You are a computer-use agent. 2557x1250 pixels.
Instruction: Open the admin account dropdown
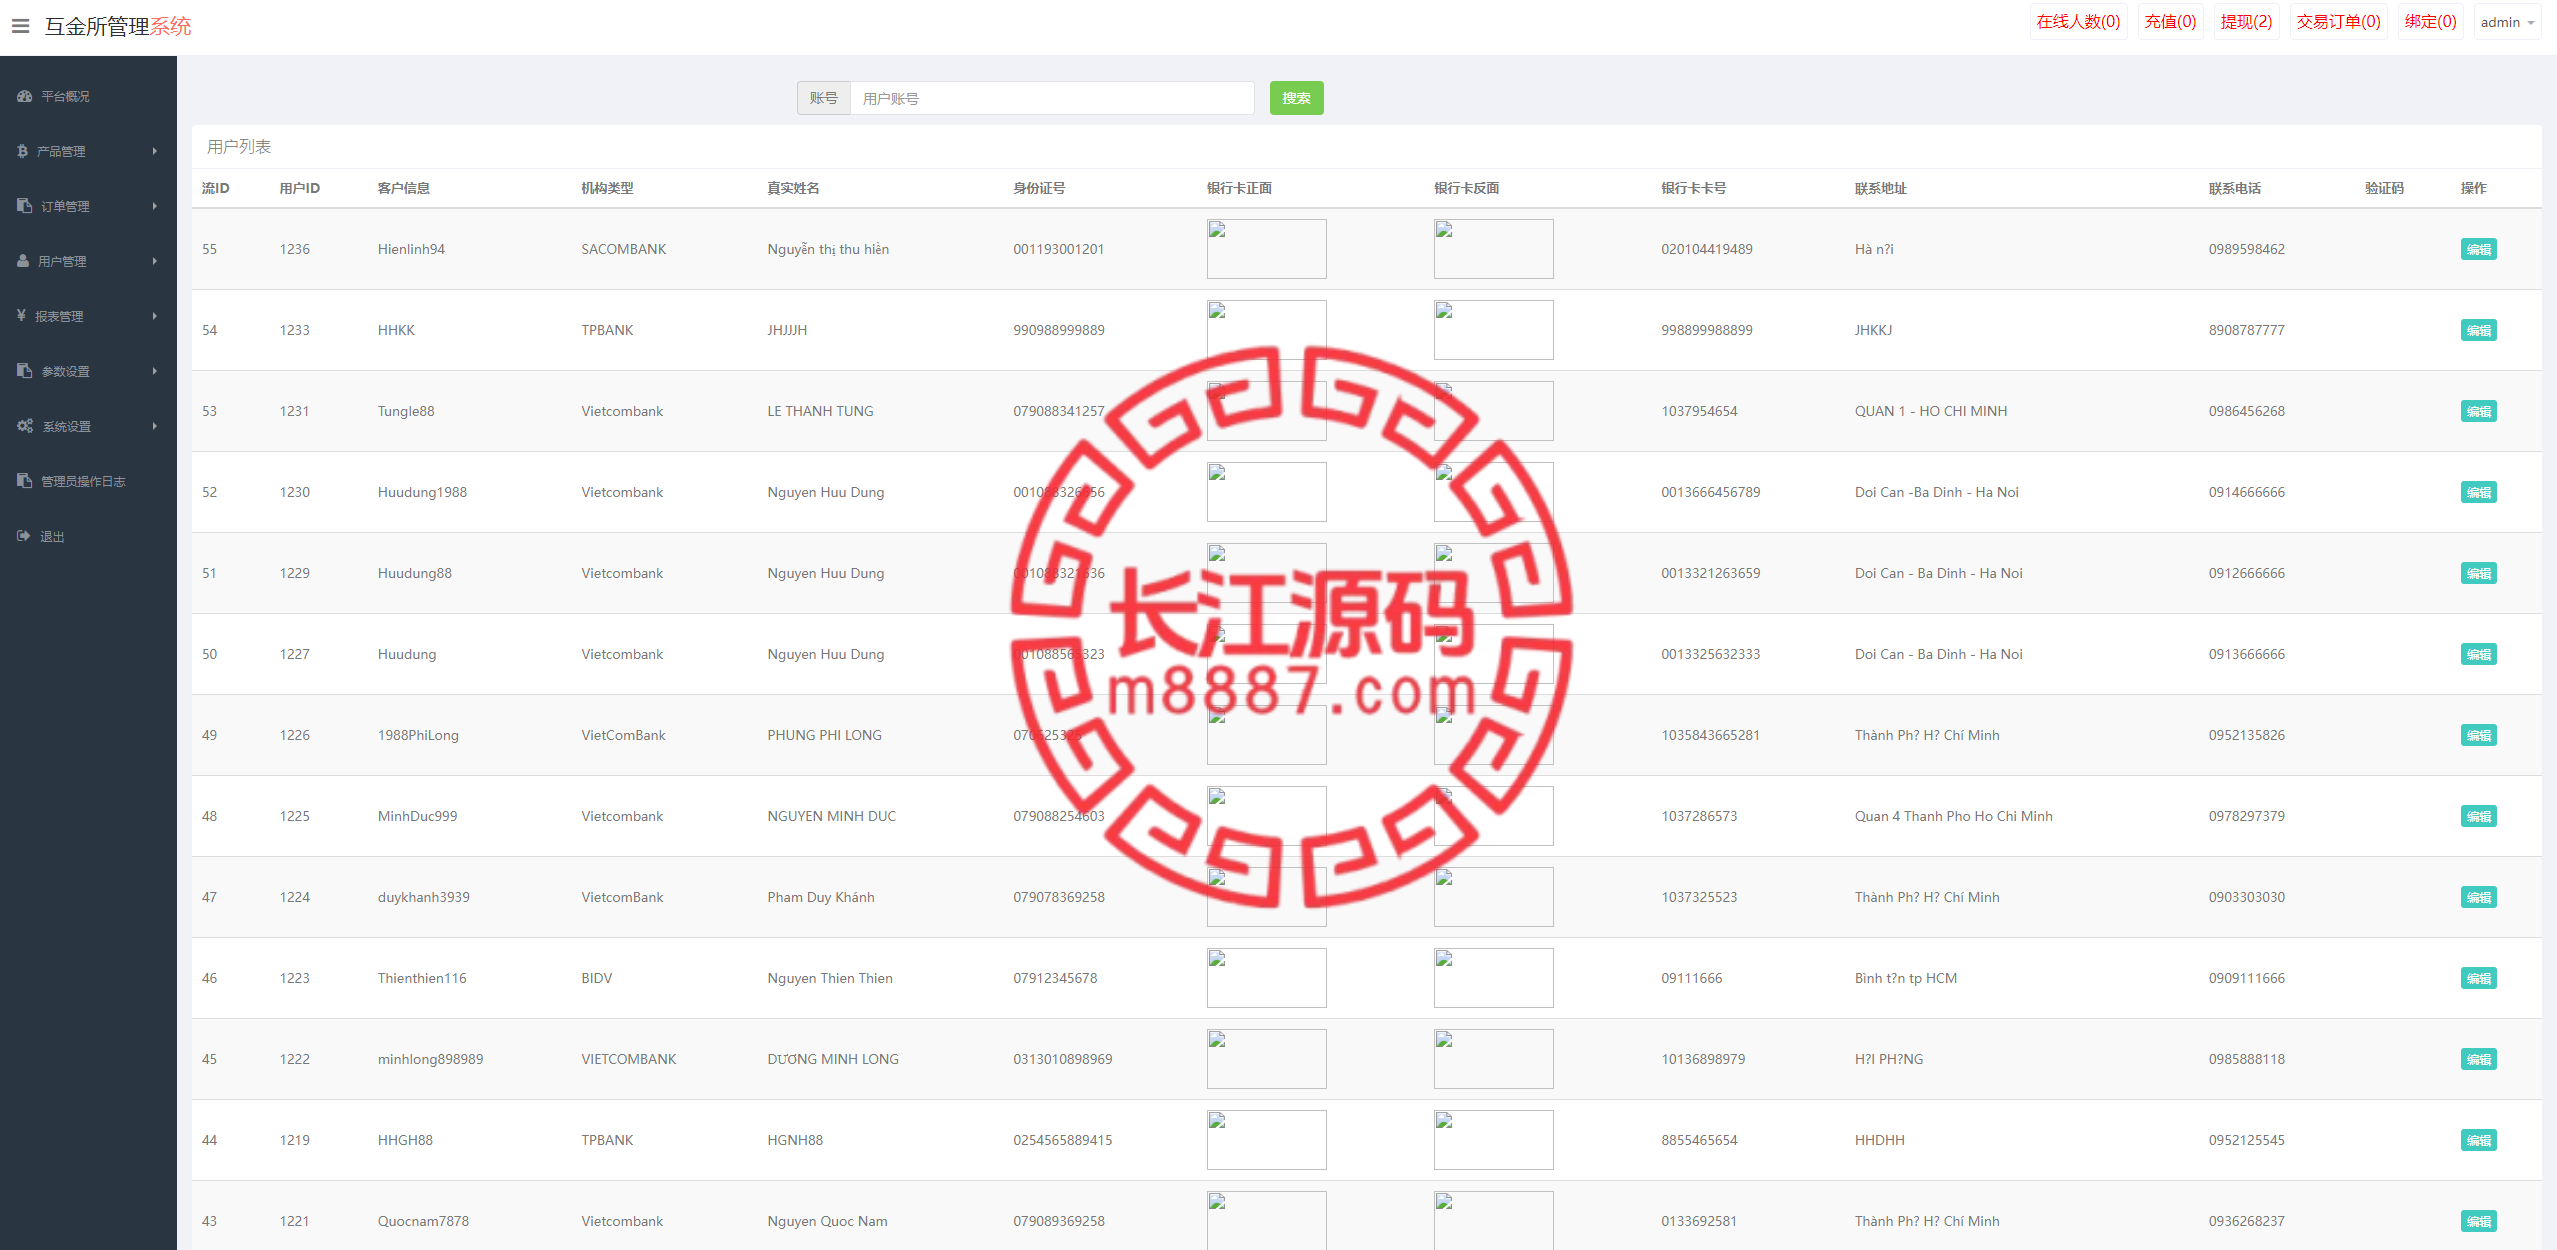[2507, 22]
